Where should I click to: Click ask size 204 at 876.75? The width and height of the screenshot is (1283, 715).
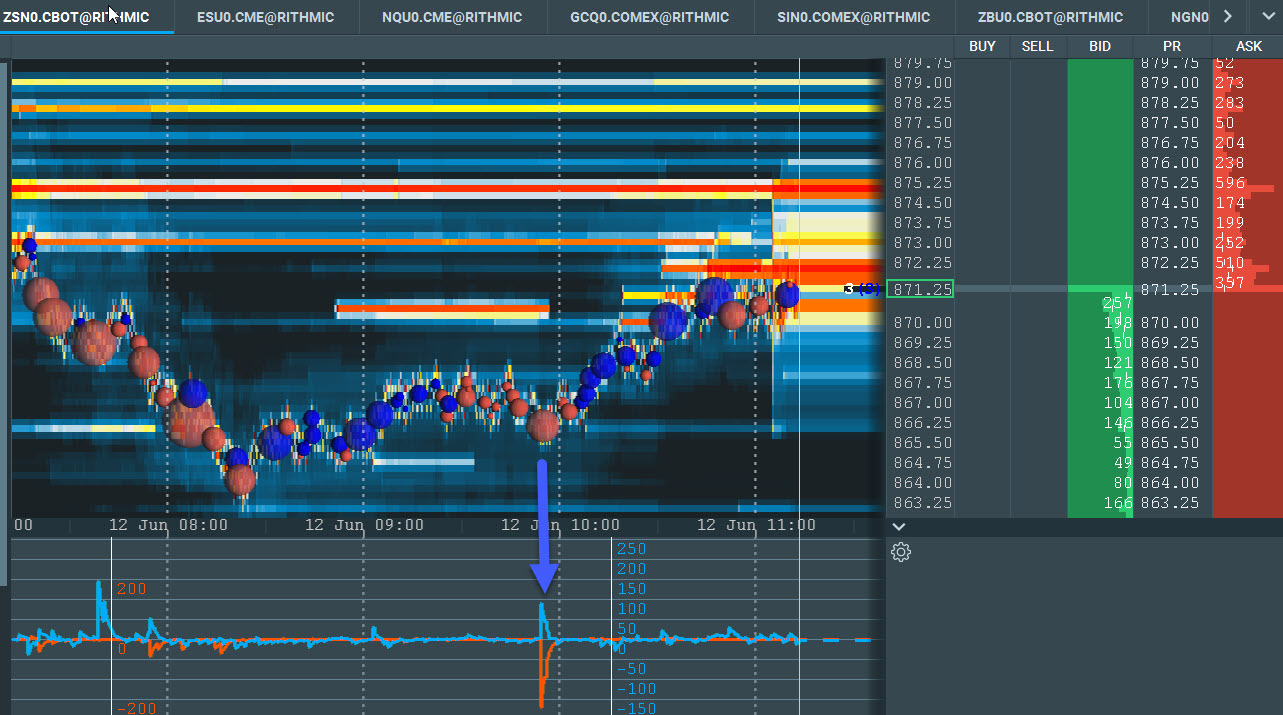pyautogui.click(x=1230, y=143)
